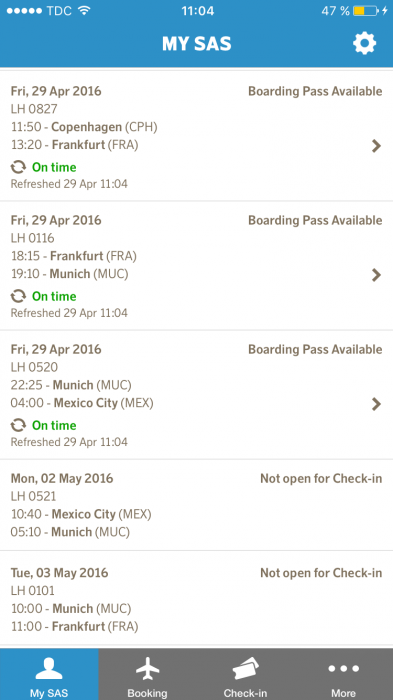Open Boarding Pass Available for LH 0520
Viewport: 393px width, 700px height.
tap(315, 349)
